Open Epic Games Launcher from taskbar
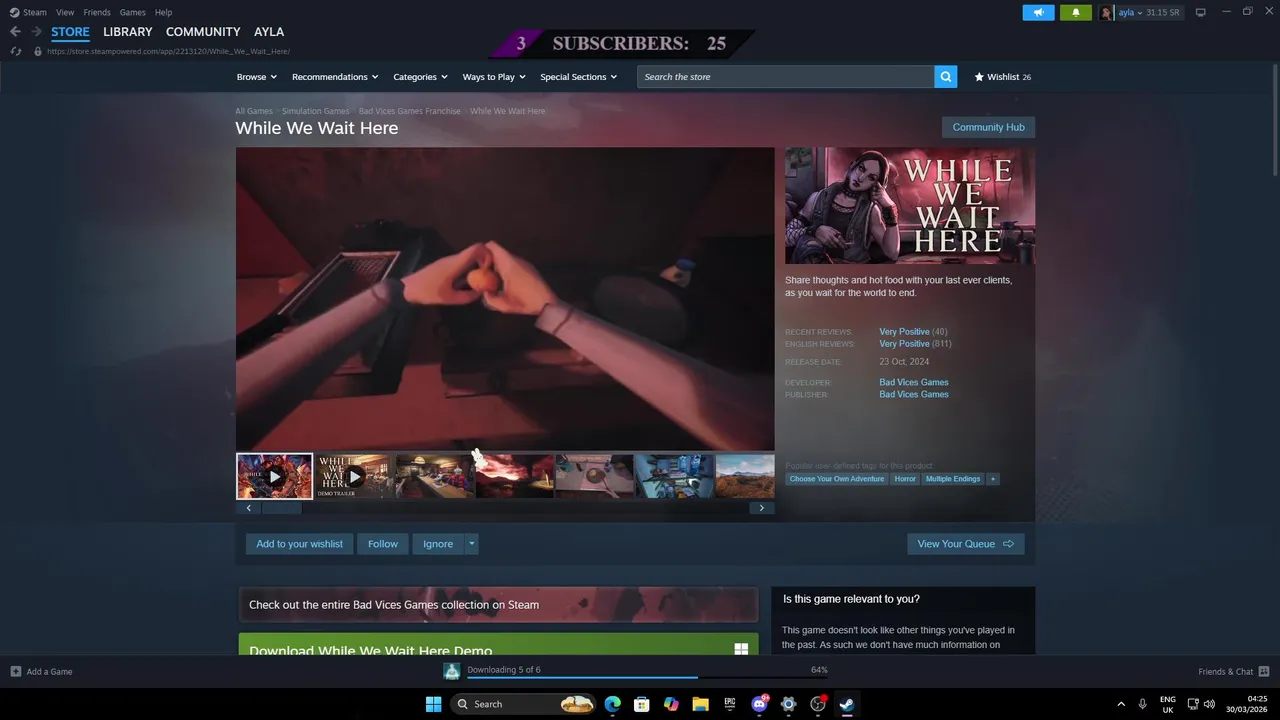This screenshot has width=1280, height=720. click(730, 704)
